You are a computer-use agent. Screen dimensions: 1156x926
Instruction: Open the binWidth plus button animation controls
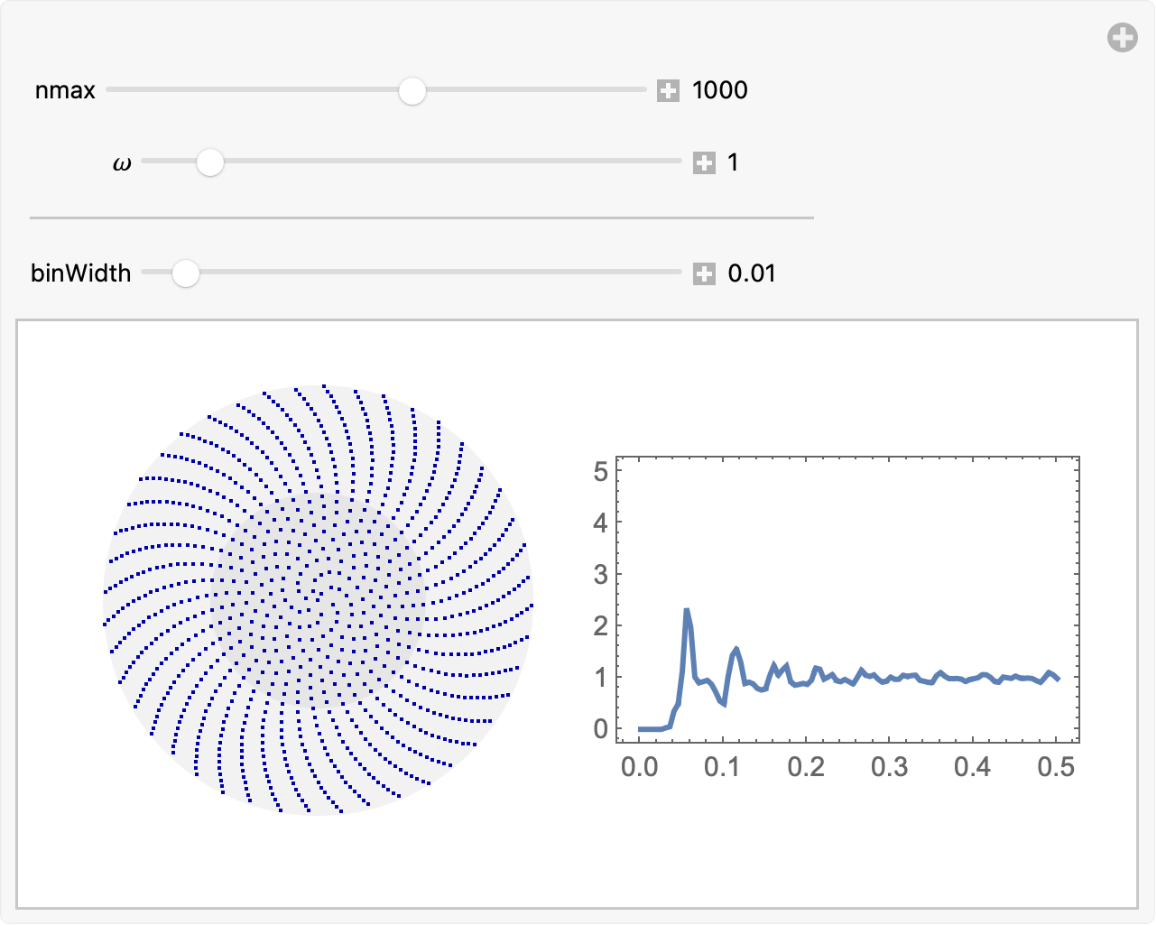tap(704, 273)
